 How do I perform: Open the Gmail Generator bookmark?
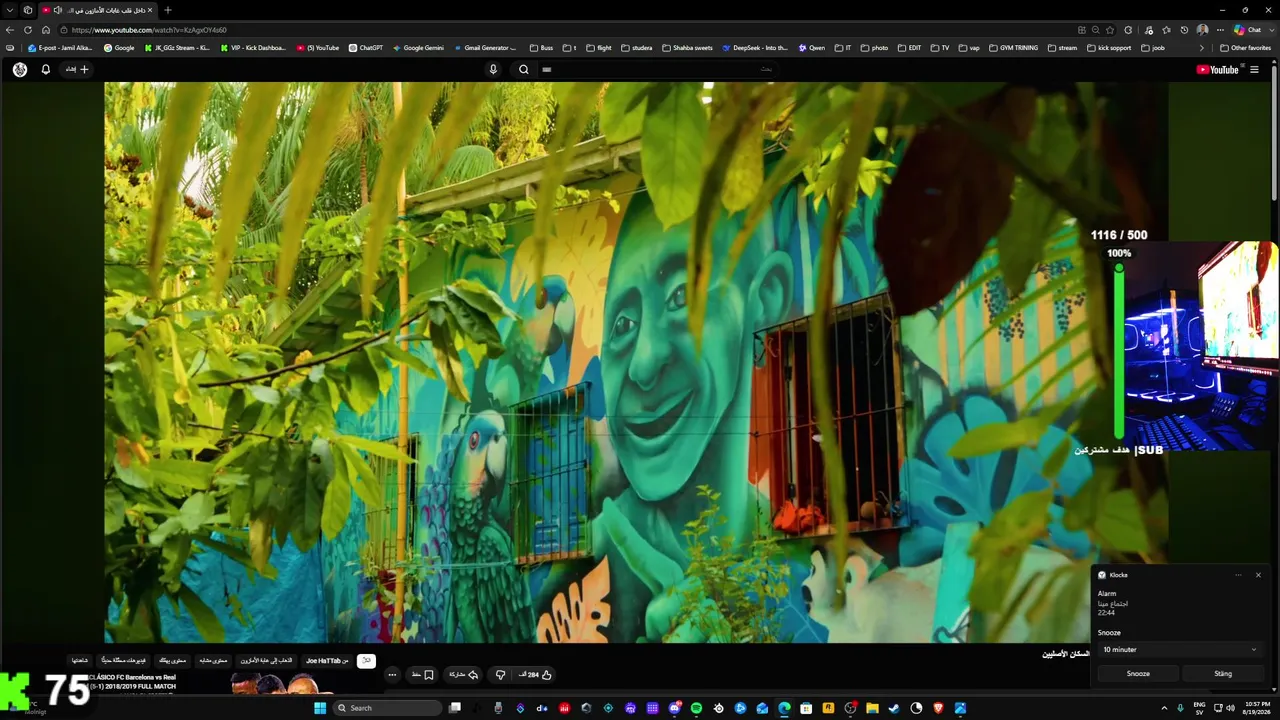485,48
